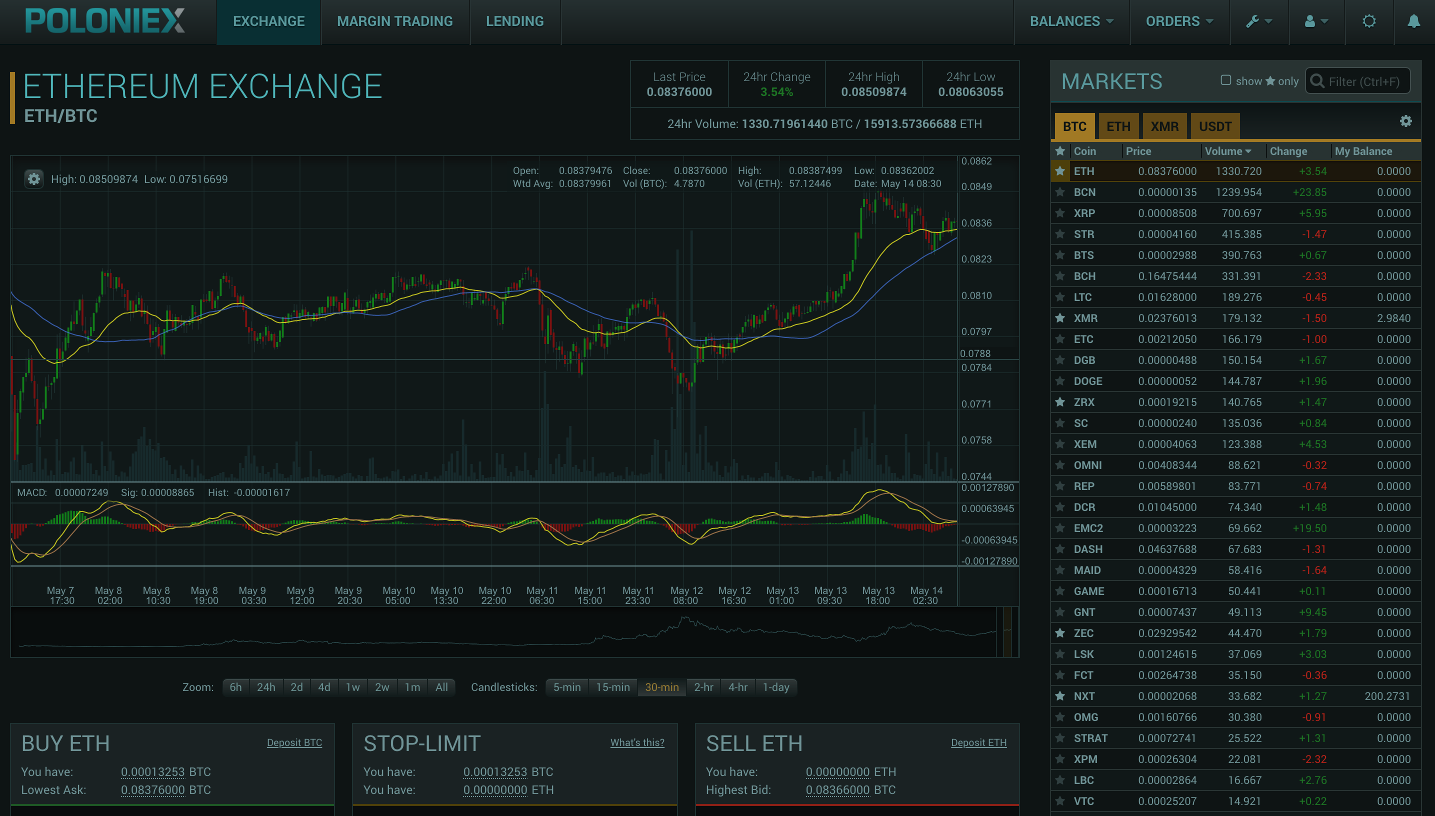Open the Margin Trading tab
Image resolution: width=1435 pixels, height=816 pixels.
[x=395, y=21]
